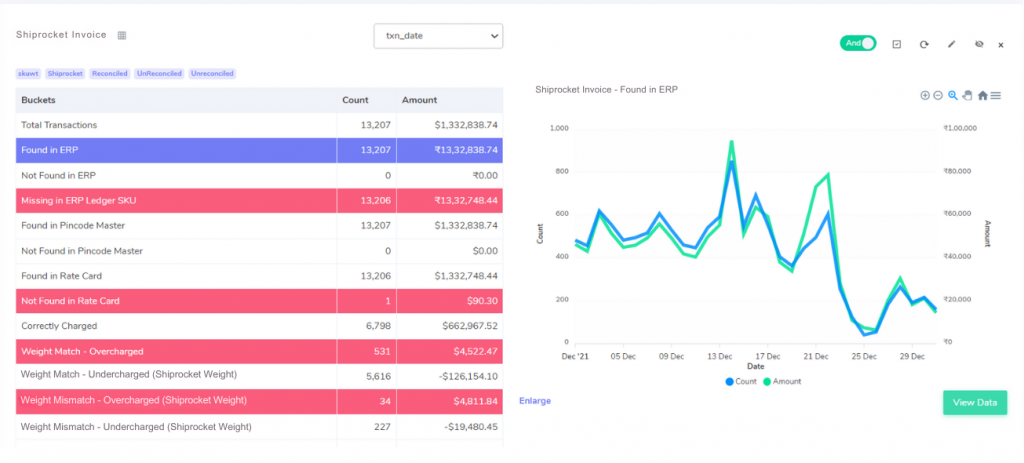The image size is (1024, 463).
Task: Close the panel with the X icon
Action: (1000, 45)
